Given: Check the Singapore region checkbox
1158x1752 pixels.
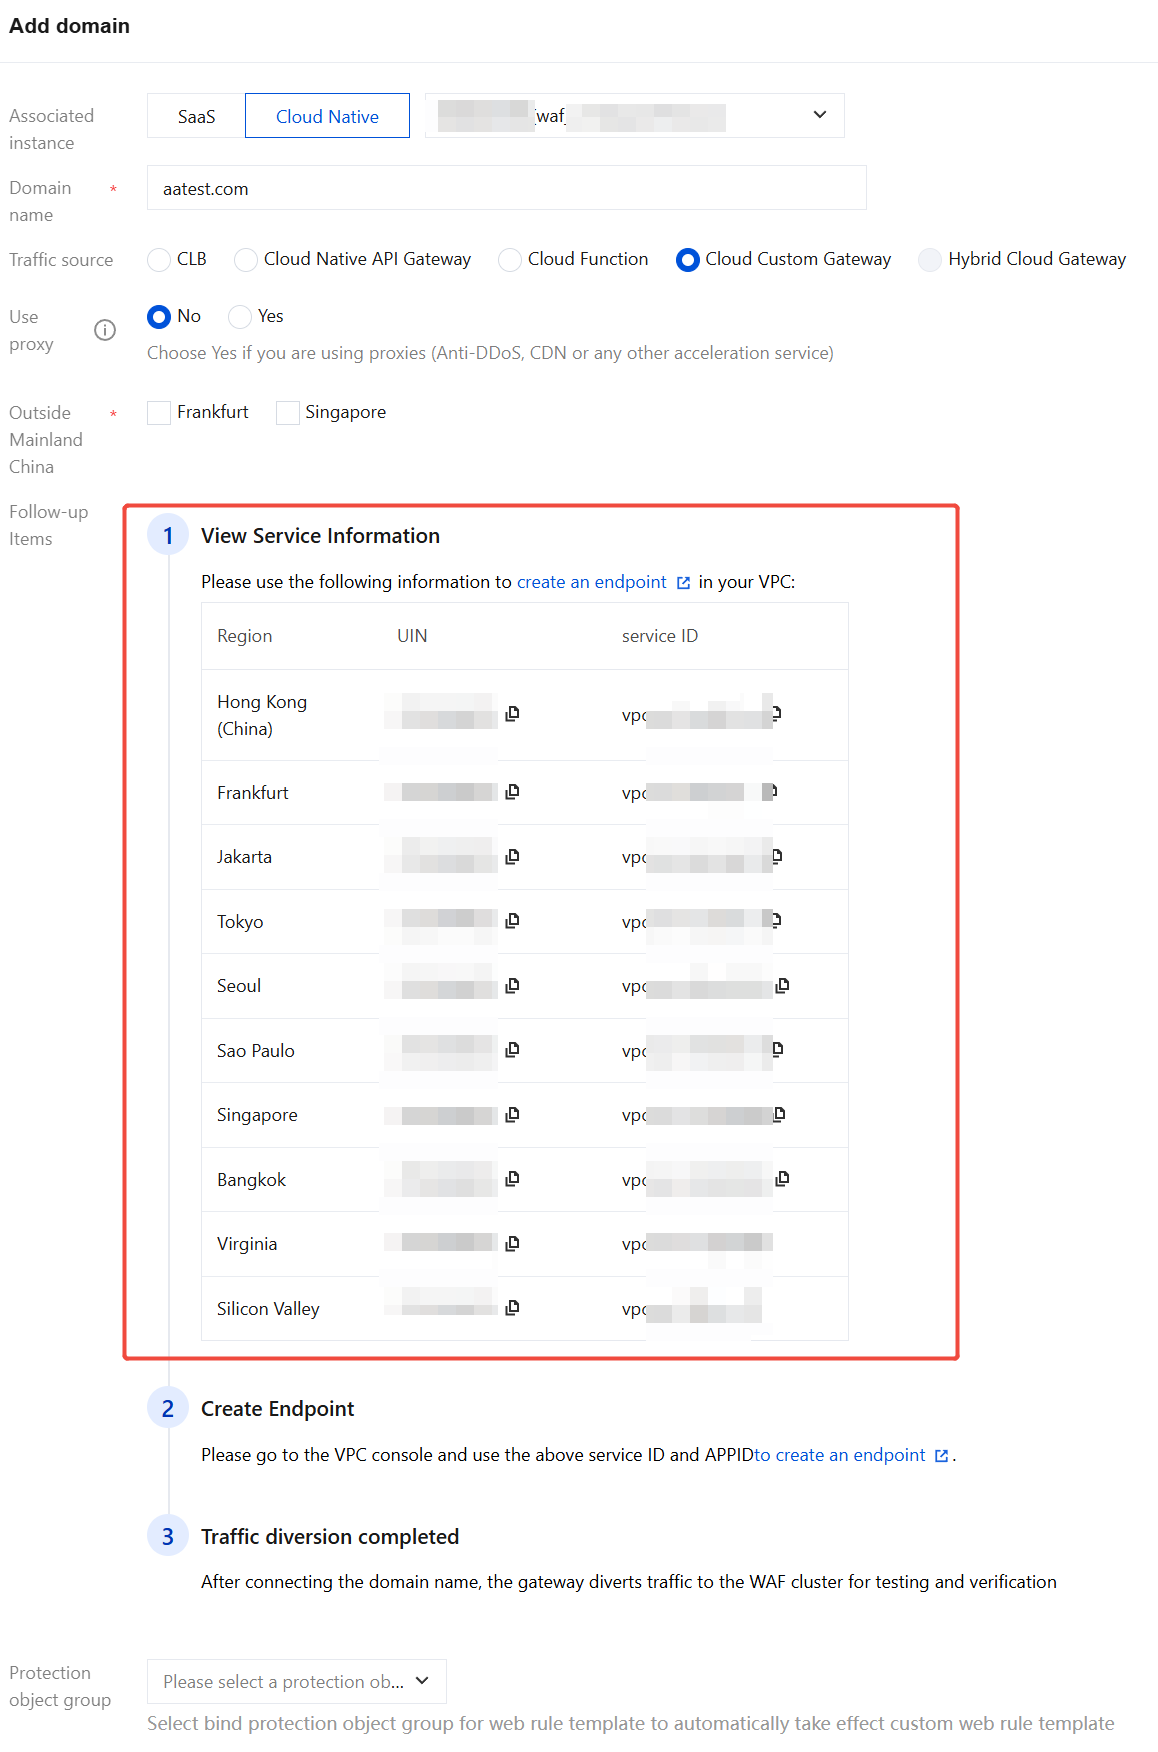Looking at the screenshot, I should [x=288, y=413].
